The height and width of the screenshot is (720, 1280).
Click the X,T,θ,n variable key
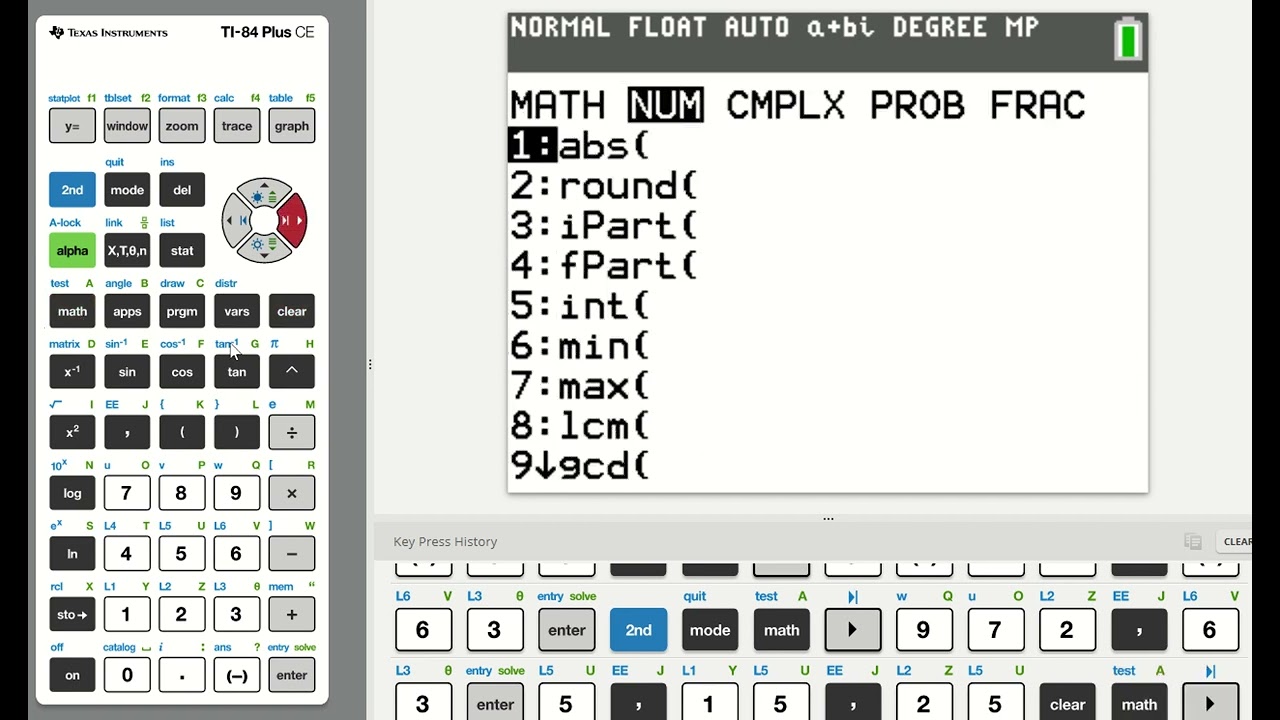point(127,251)
